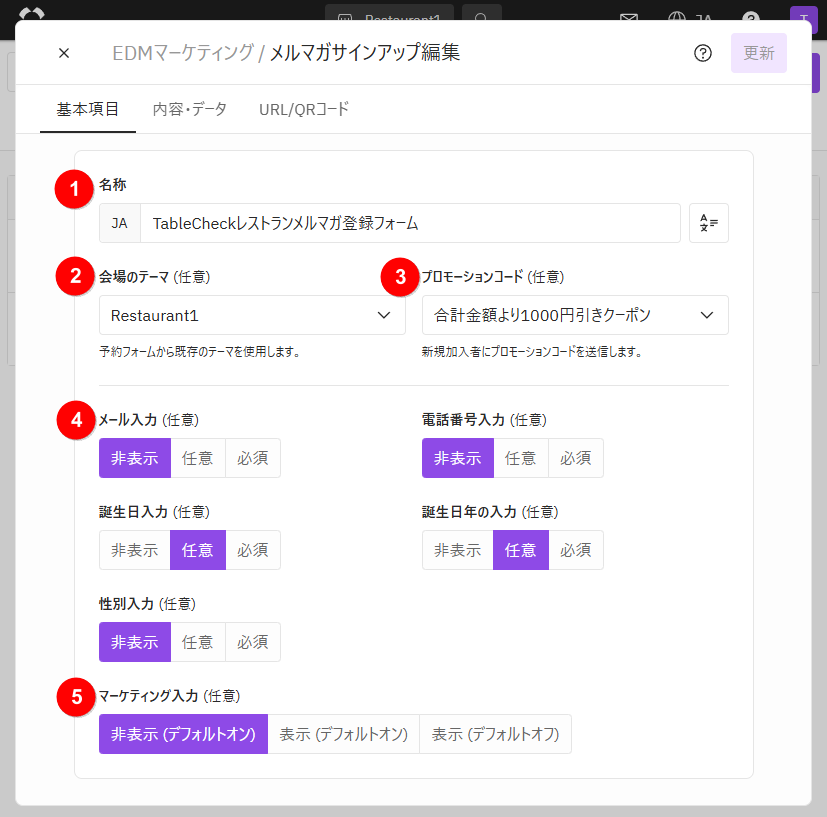Set 電話番号入力 to 任意
The image size is (827, 817).
click(x=521, y=458)
